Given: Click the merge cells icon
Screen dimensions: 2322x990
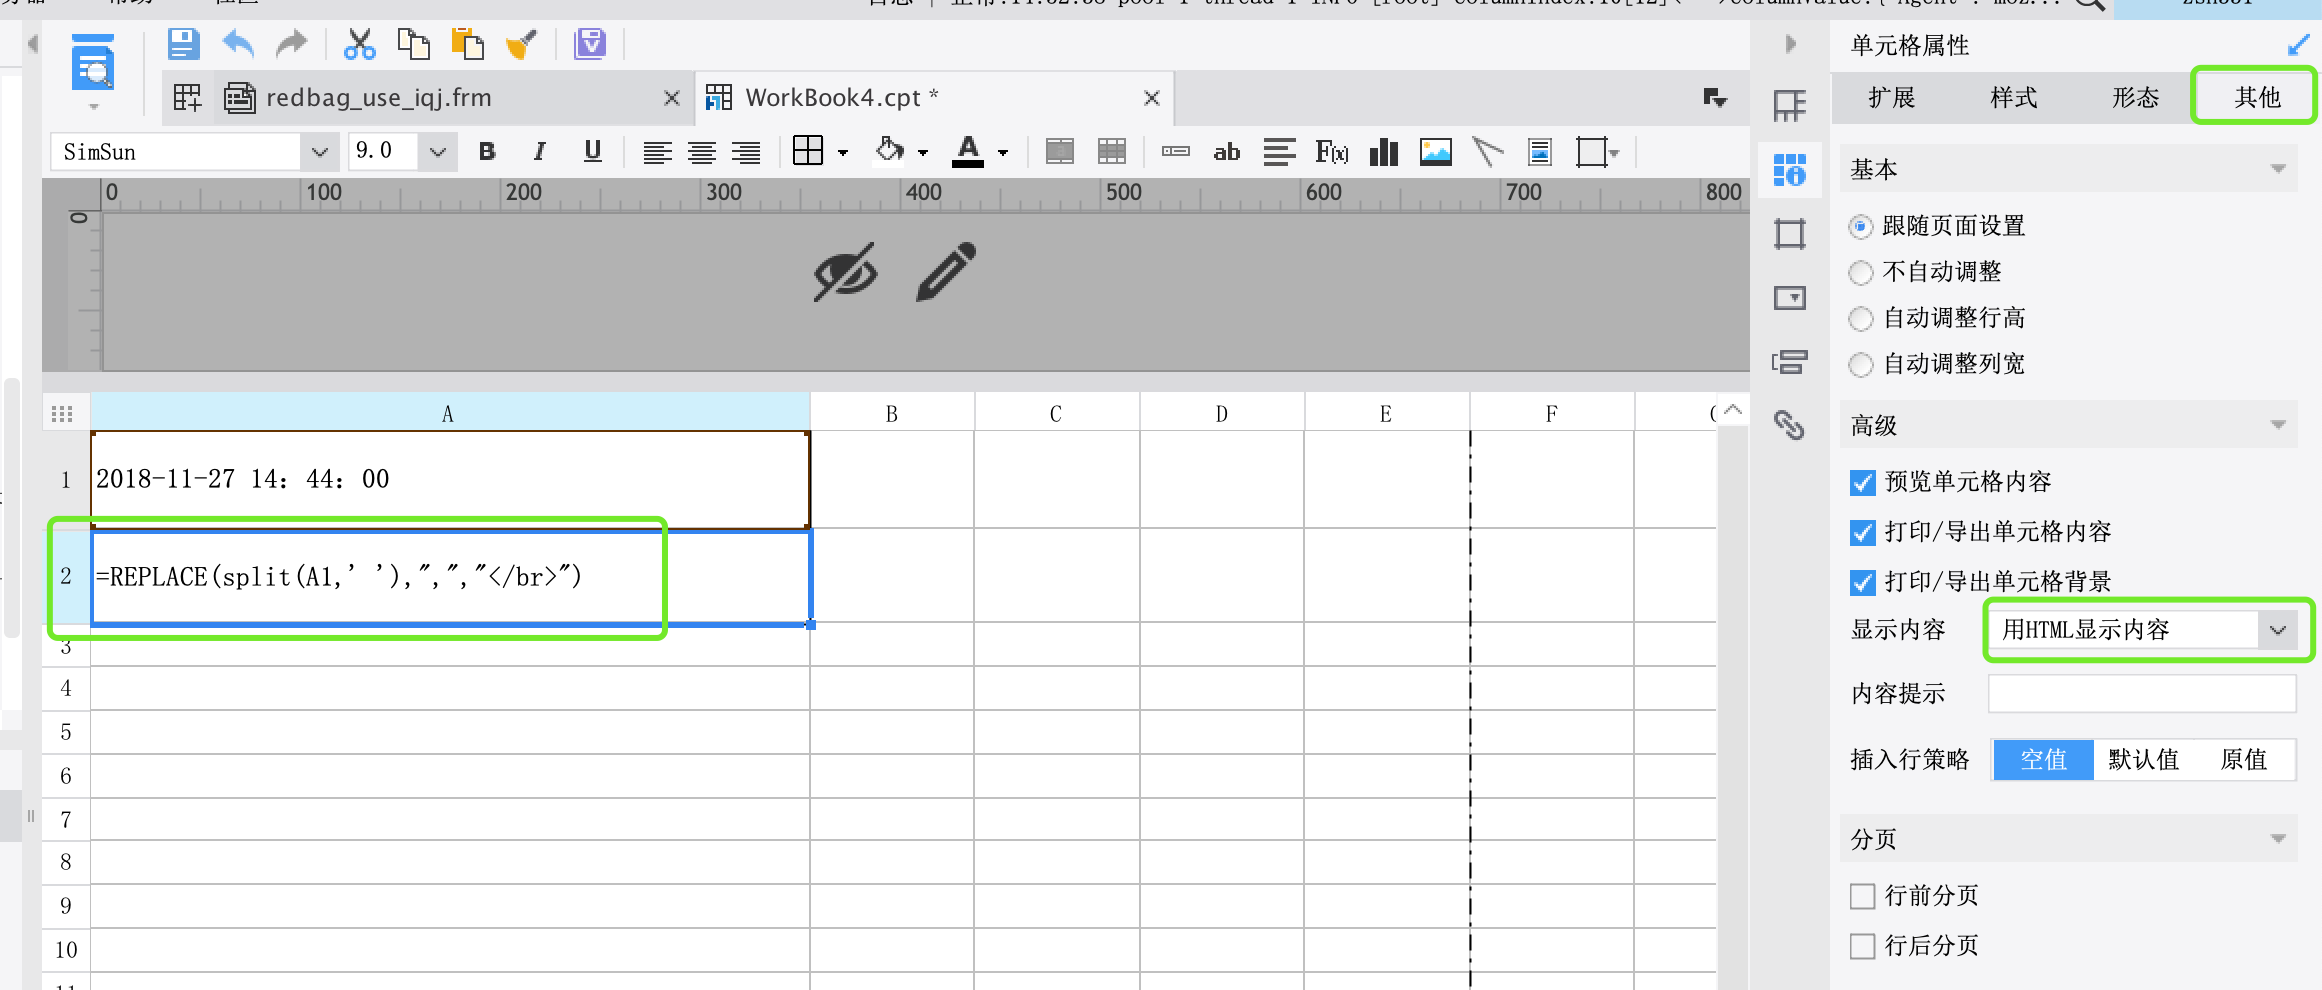Looking at the screenshot, I should 1060,152.
